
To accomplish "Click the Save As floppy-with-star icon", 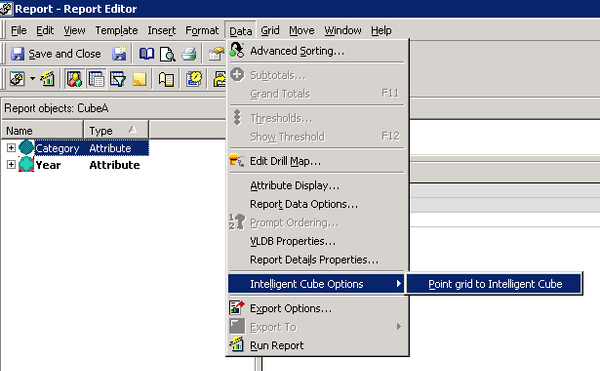I will pos(119,54).
